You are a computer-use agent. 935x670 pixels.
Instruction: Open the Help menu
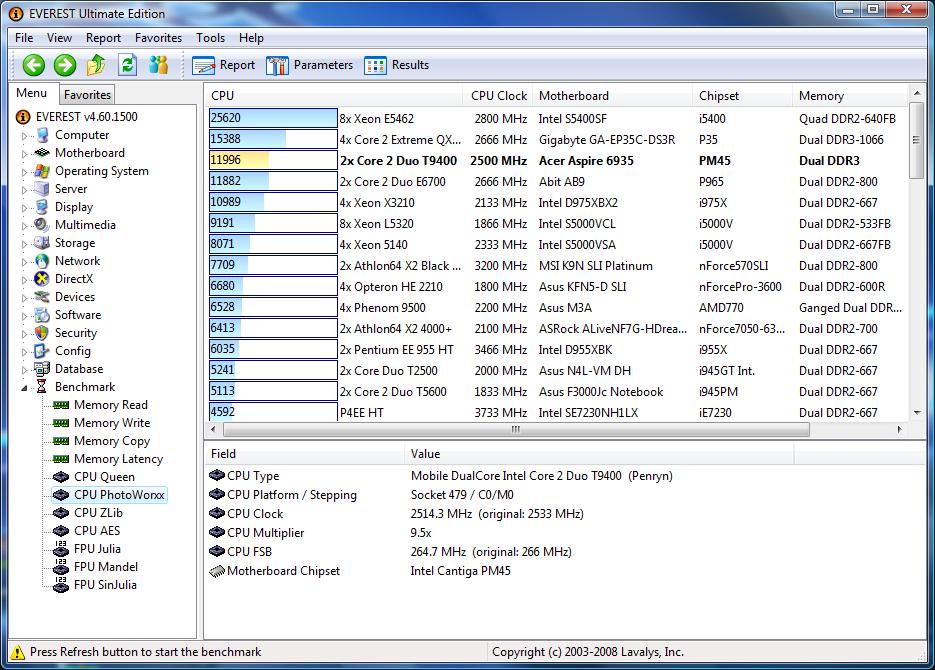(x=251, y=38)
